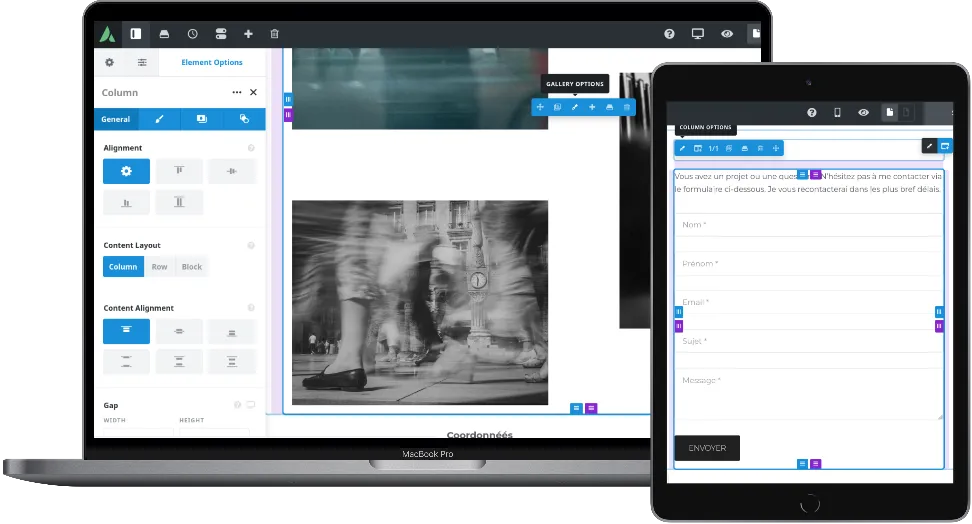Open the background image tab
Image resolution: width=972 pixels, height=524 pixels.
coord(201,119)
